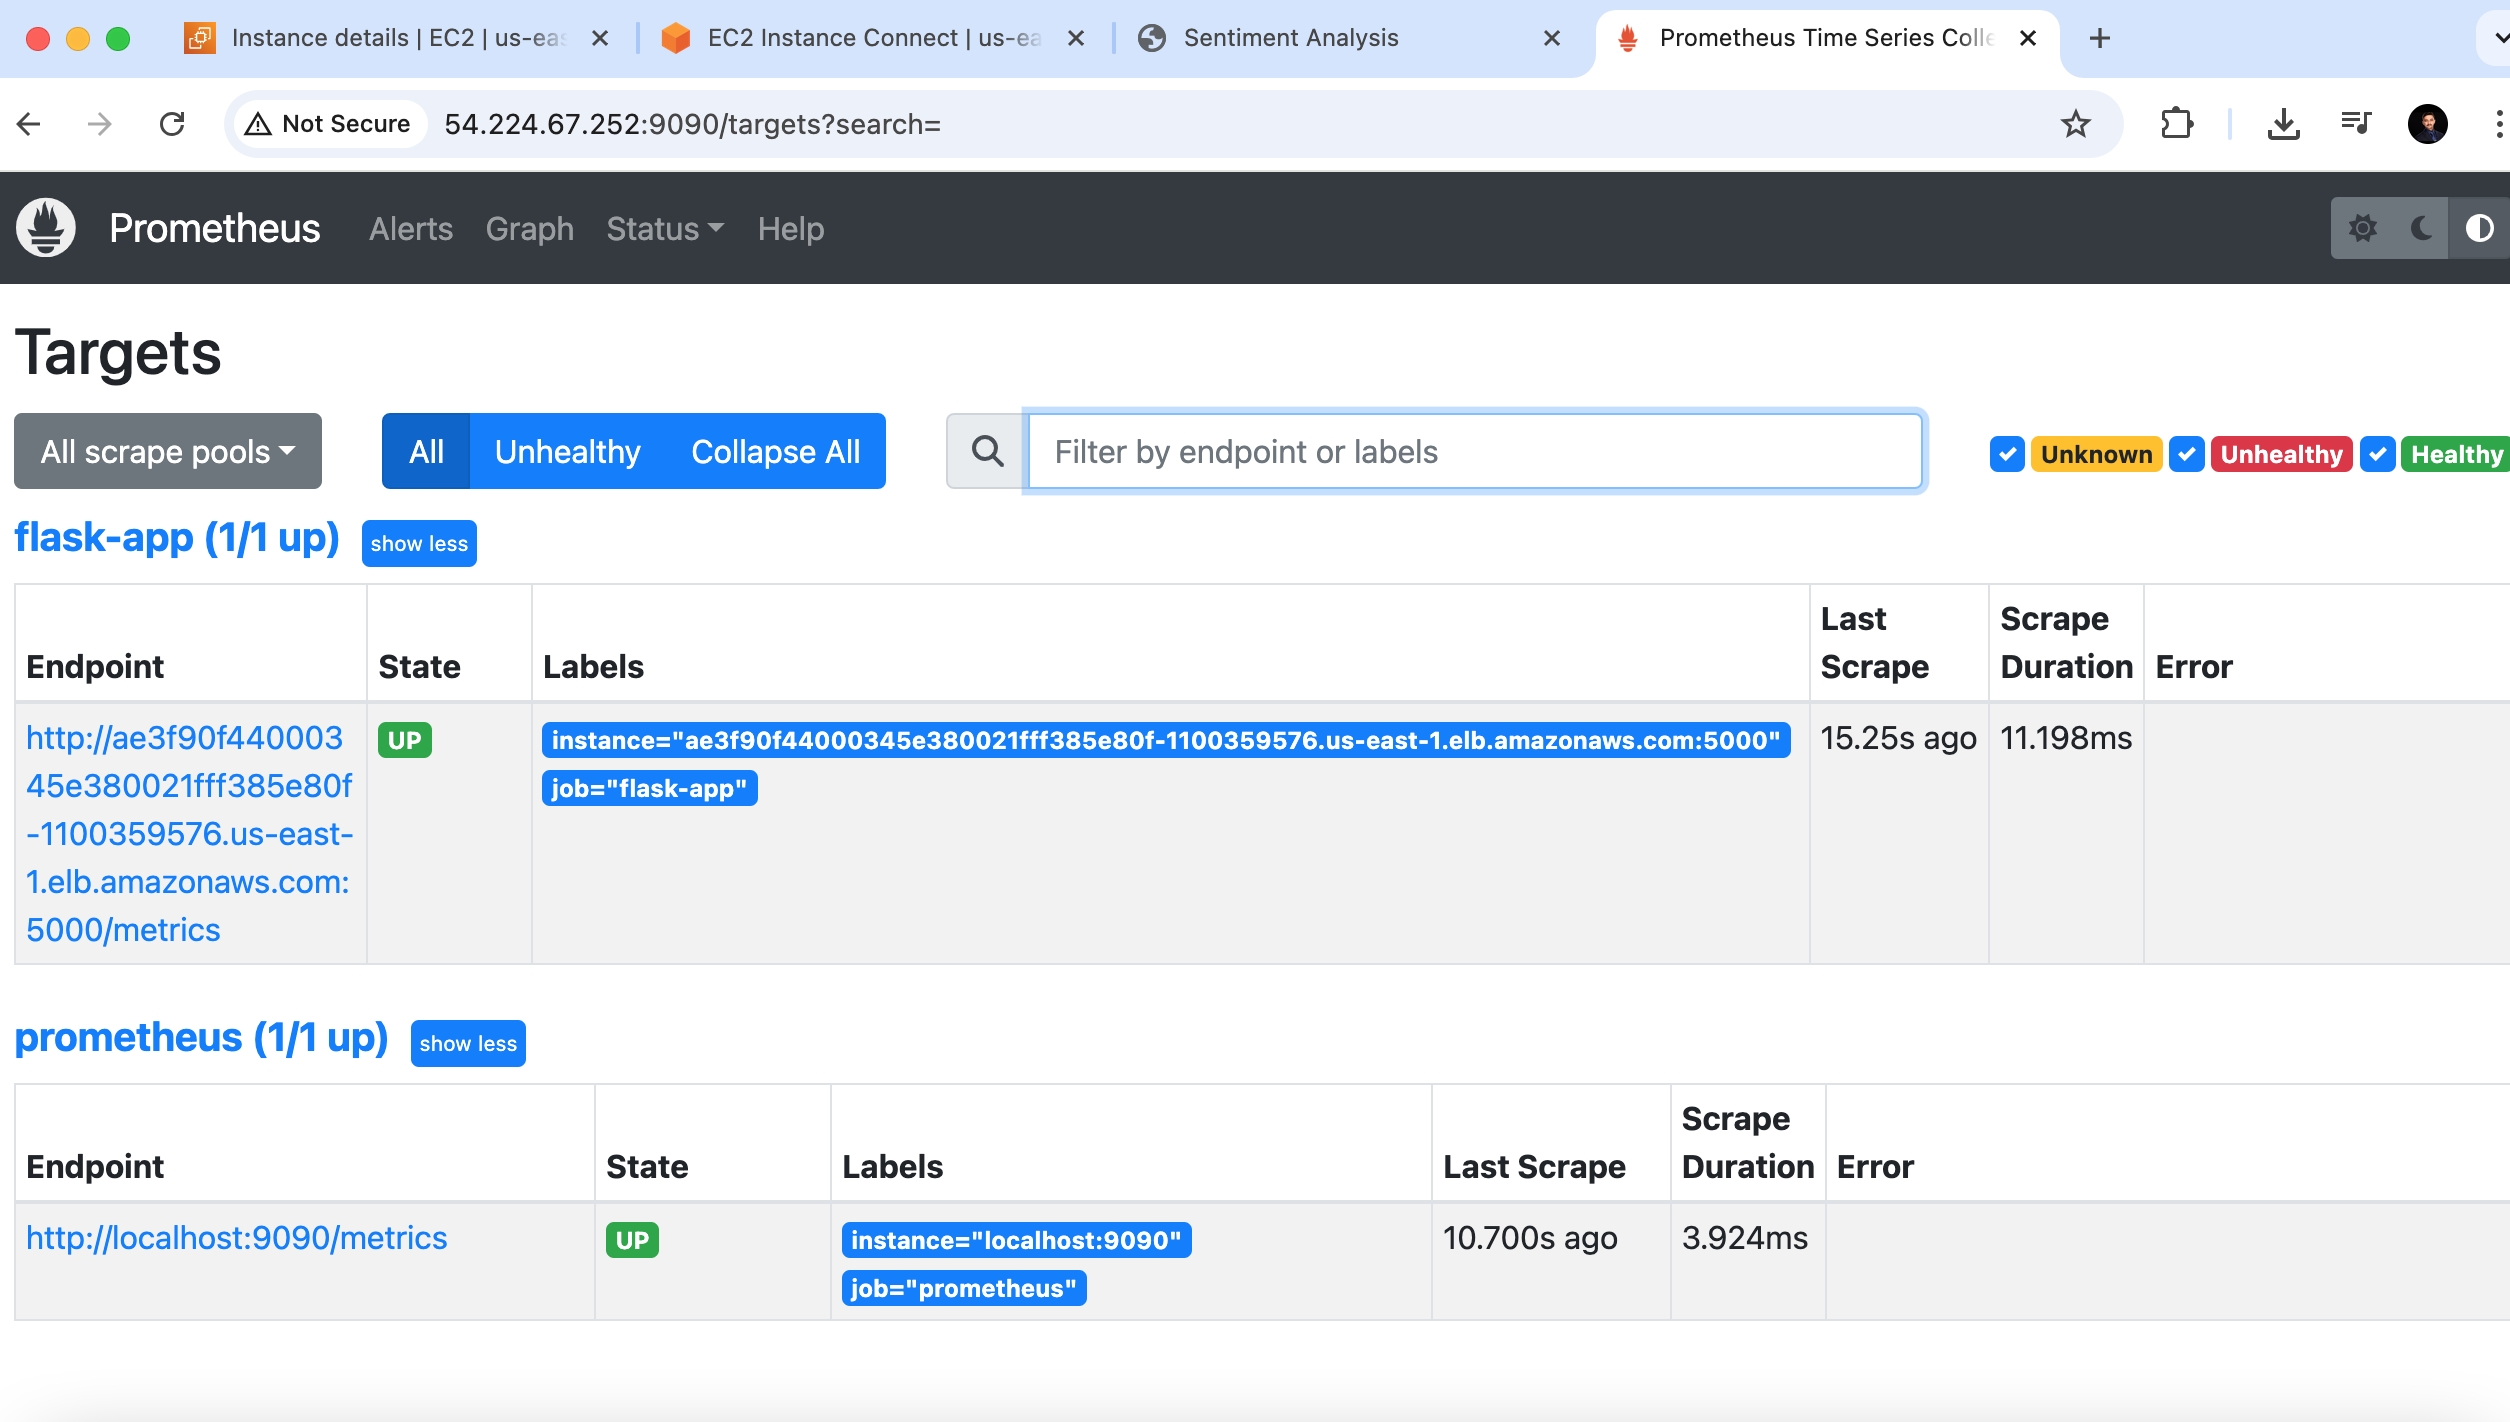The width and height of the screenshot is (2510, 1422).
Task: Show only Unhealthy targets button
Action: 568,451
